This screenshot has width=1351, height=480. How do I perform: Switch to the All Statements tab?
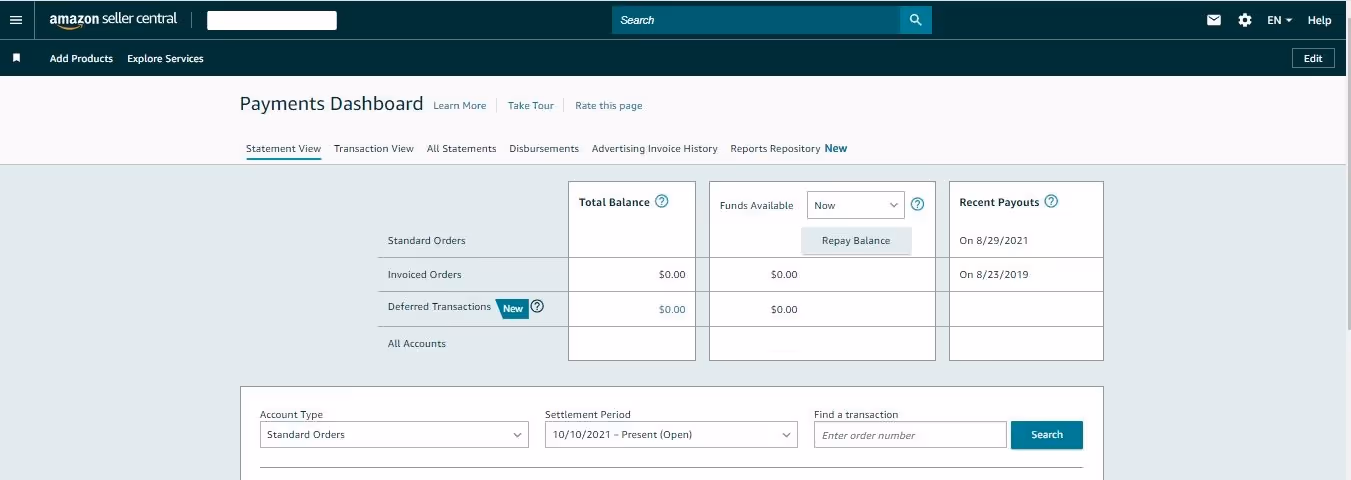[461, 149]
